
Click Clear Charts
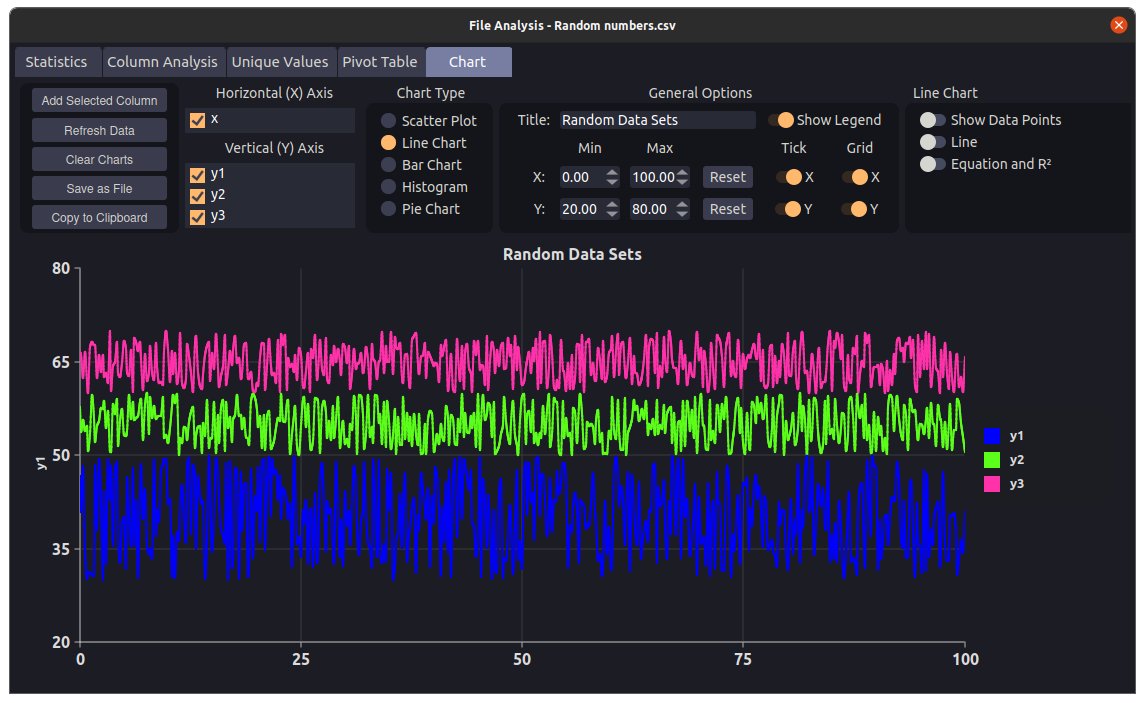(99, 159)
